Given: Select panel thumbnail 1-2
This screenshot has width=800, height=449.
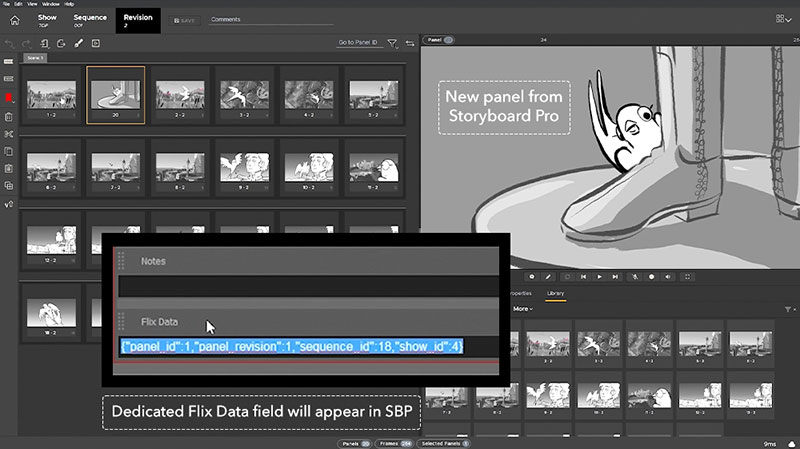Looking at the screenshot, I should click(52, 95).
